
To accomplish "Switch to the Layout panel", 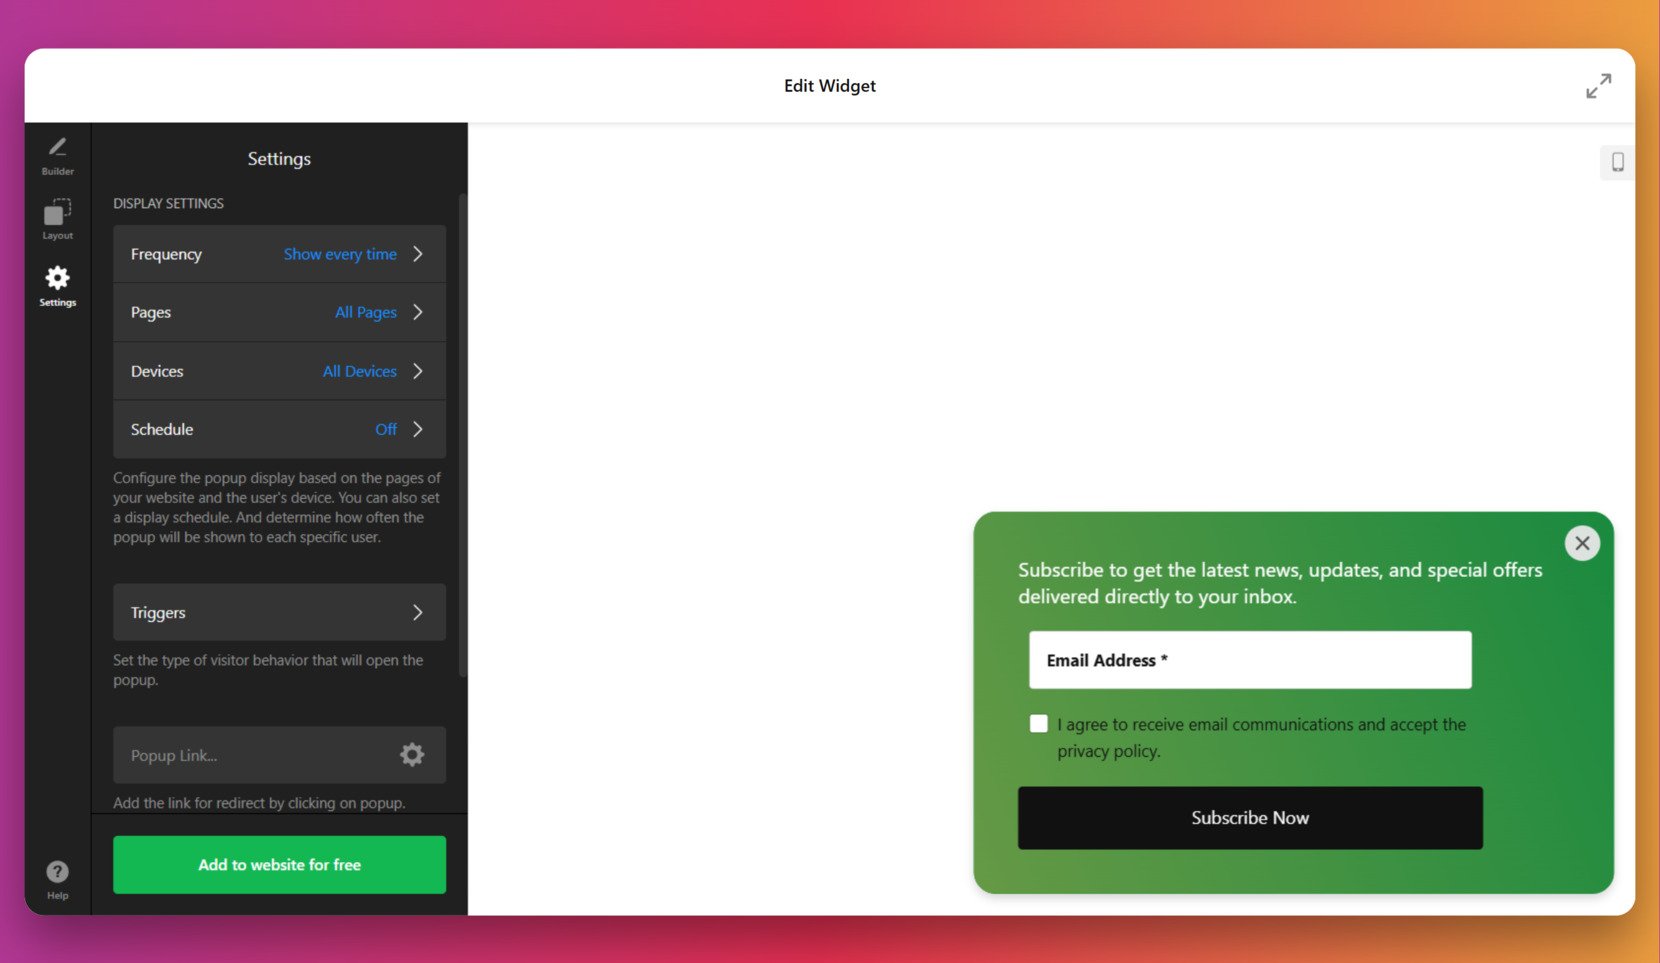I will point(57,219).
